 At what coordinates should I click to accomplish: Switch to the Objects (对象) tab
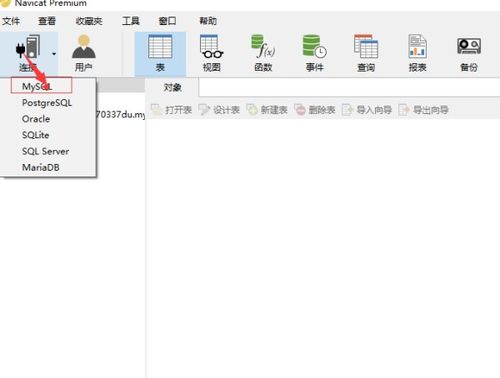coord(172,87)
